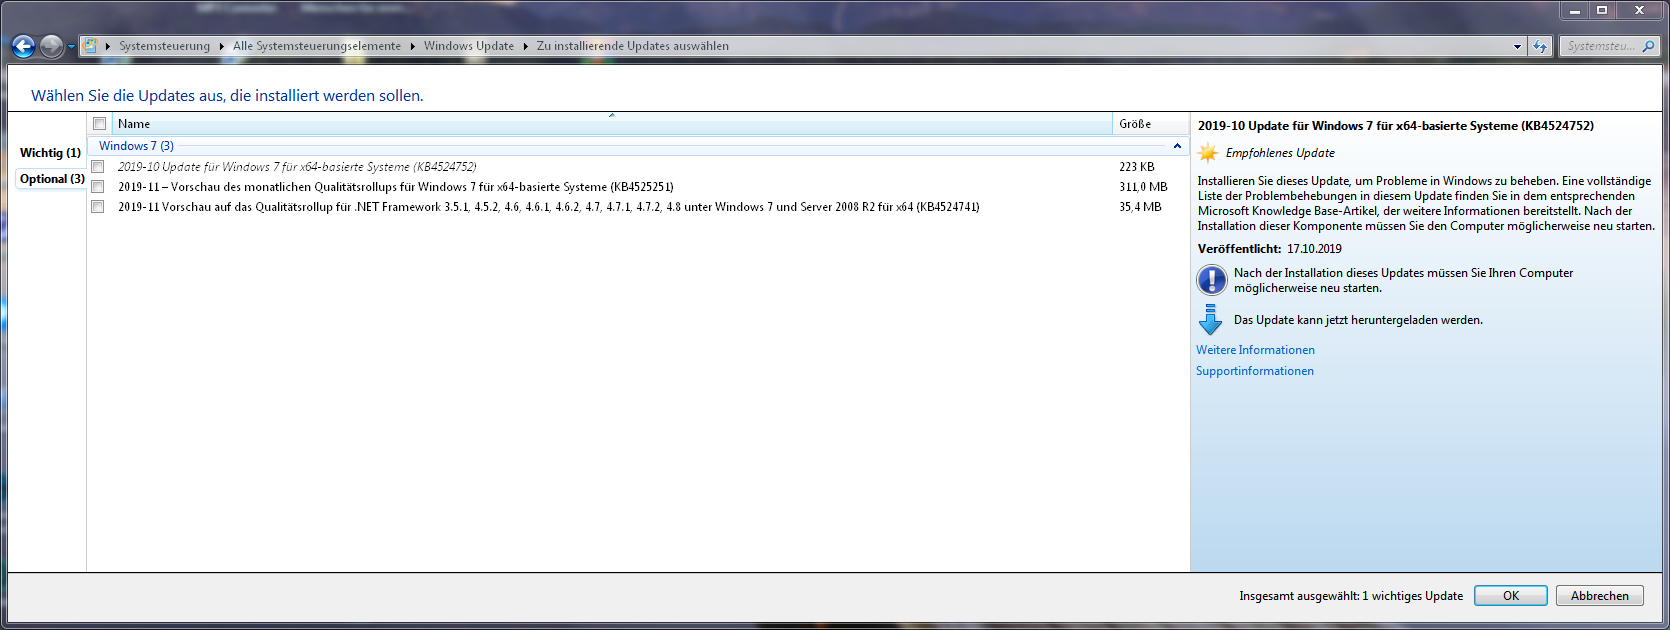Expand arrow after Windows Update breadcrumb
This screenshot has width=1670, height=630.
click(525, 46)
